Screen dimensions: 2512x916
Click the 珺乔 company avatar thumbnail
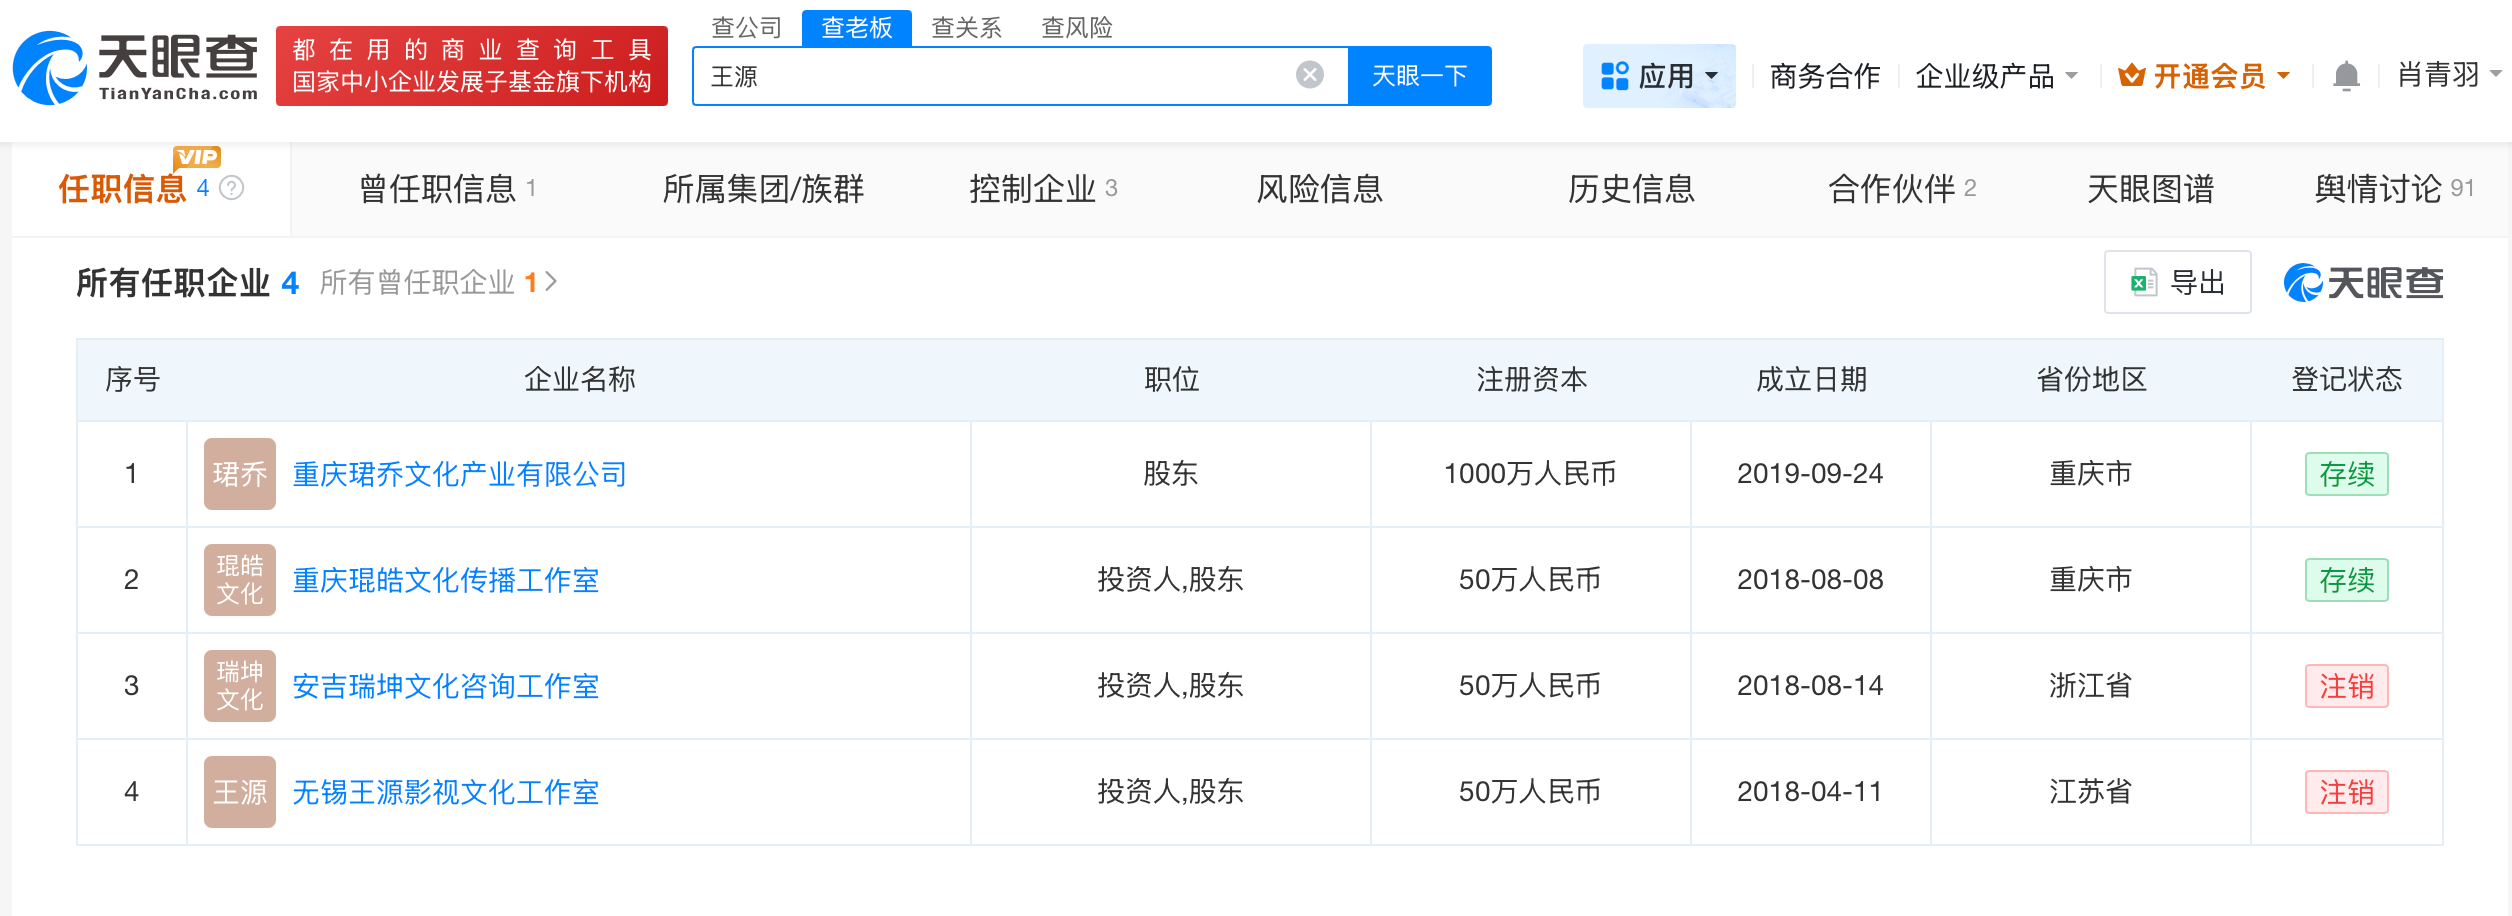click(x=239, y=474)
